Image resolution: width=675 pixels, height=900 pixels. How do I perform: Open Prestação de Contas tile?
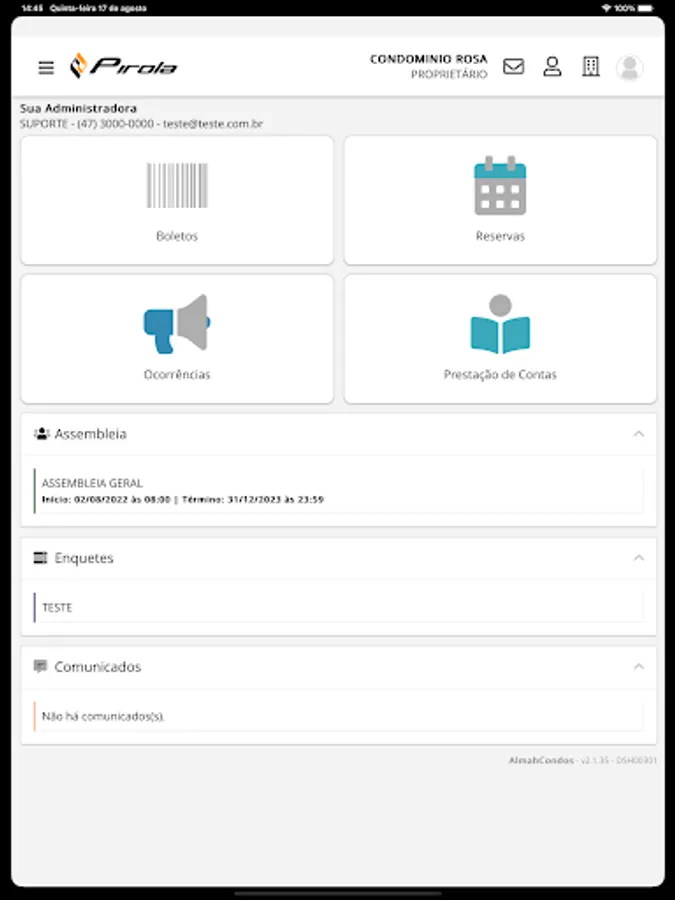(x=500, y=339)
